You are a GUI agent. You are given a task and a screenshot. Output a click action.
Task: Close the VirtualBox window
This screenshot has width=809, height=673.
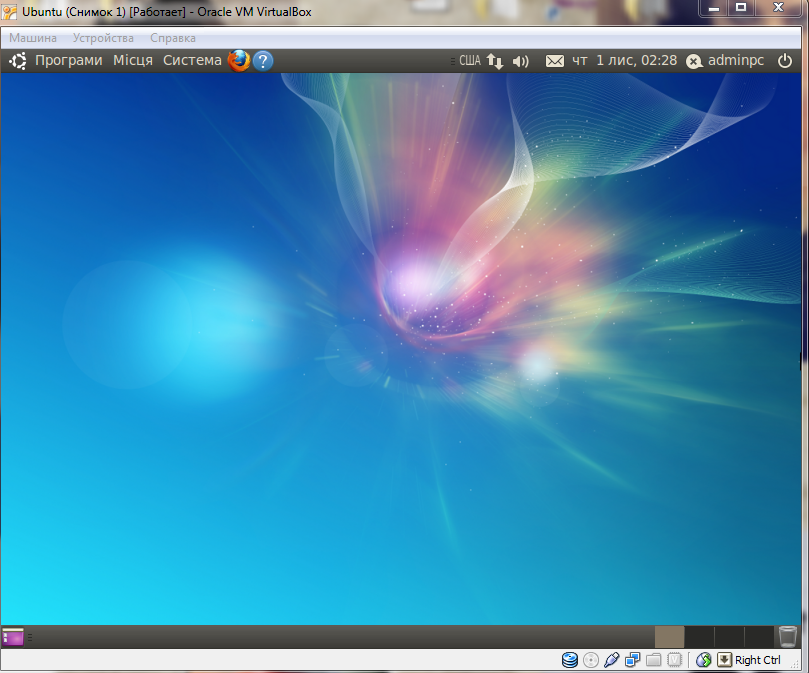pos(779,7)
